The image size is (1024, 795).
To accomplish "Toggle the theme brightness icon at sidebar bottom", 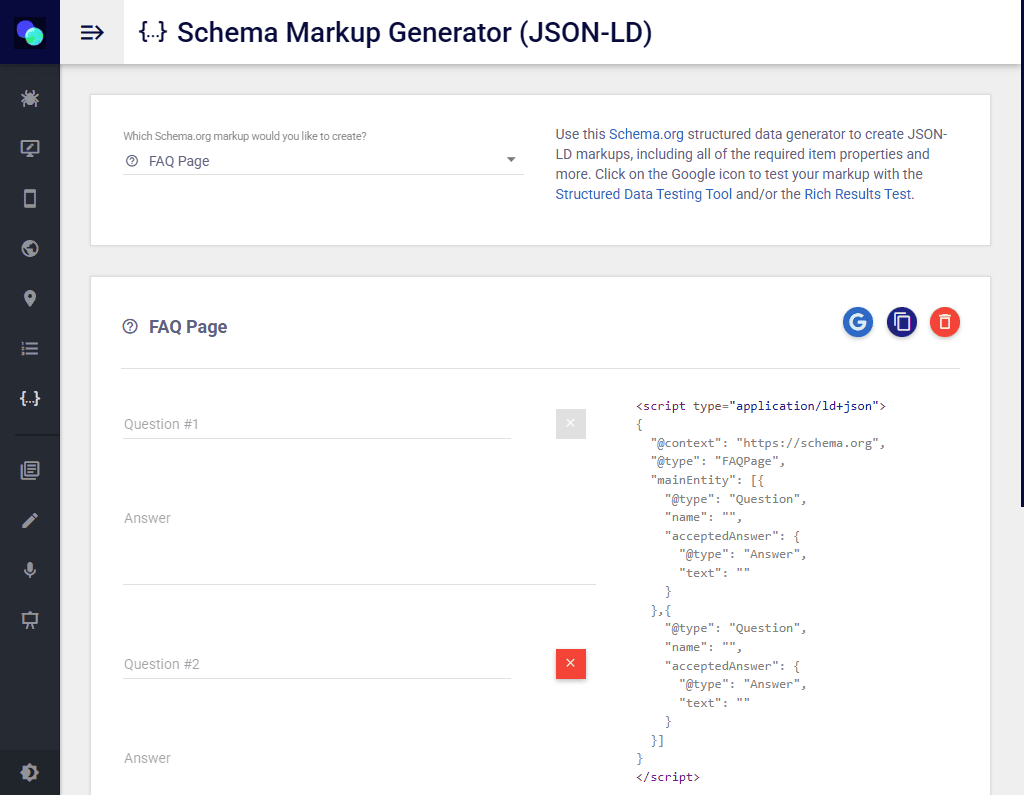I will pyautogui.click(x=30, y=773).
